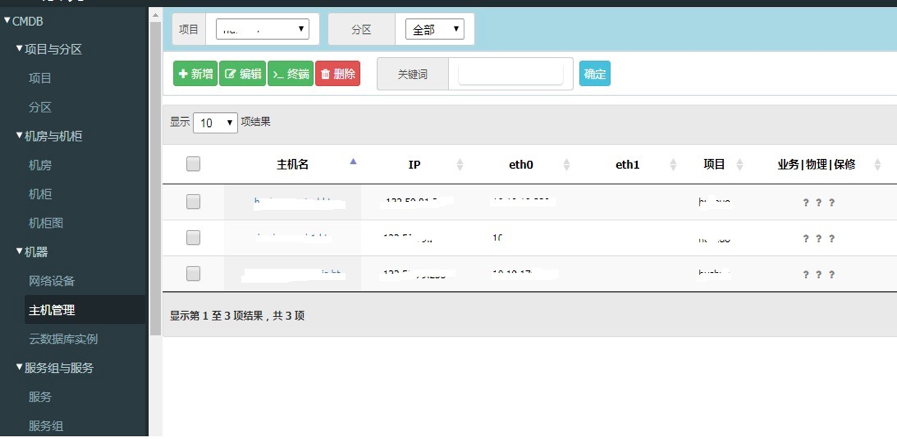Click third row ? ? ? status cell
The height and width of the screenshot is (439, 897).
tap(819, 275)
